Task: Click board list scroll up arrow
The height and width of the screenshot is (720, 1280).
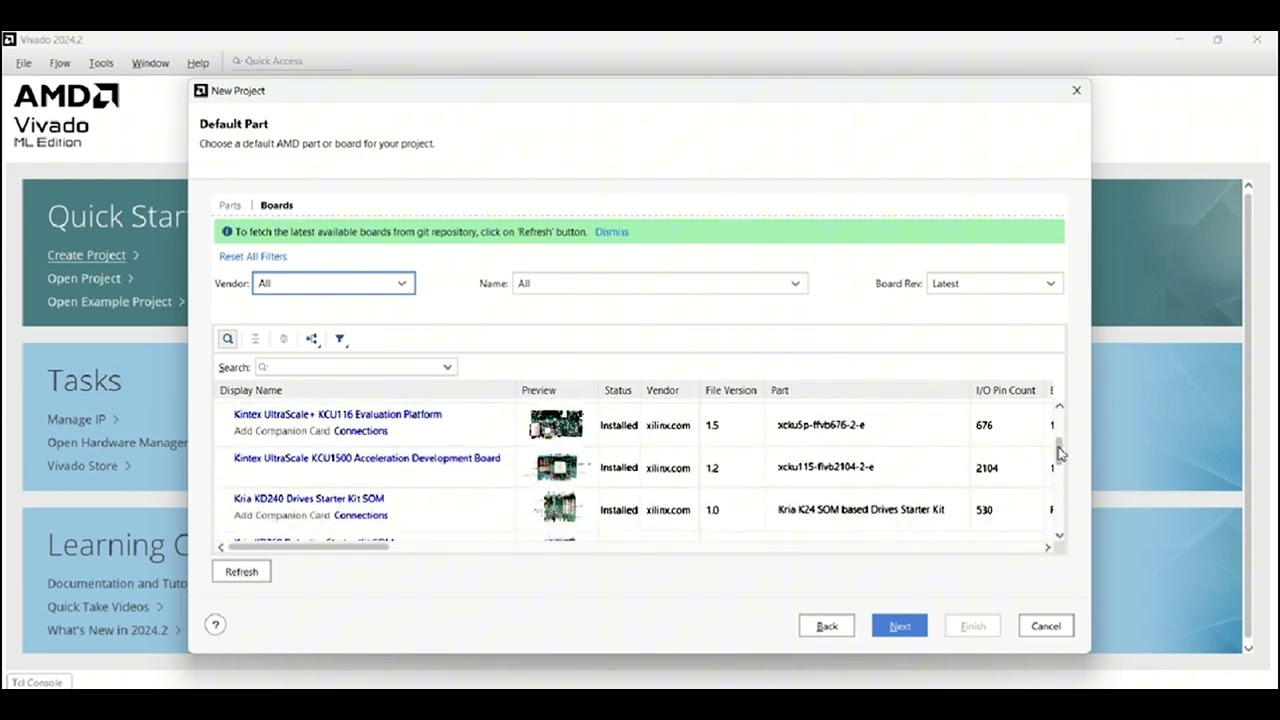Action: point(1059,406)
